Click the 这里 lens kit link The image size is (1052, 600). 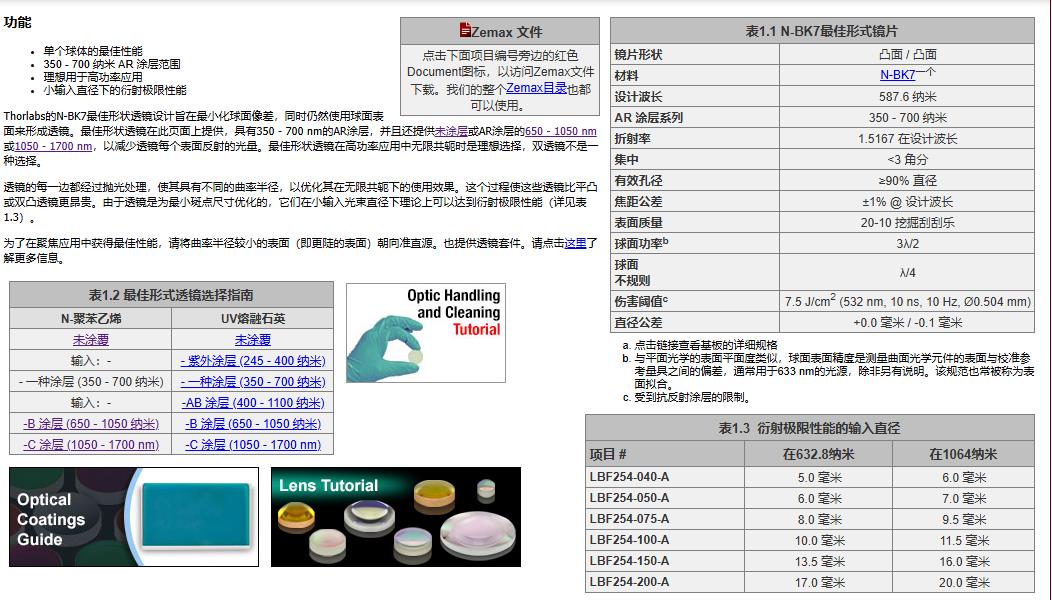pos(575,244)
